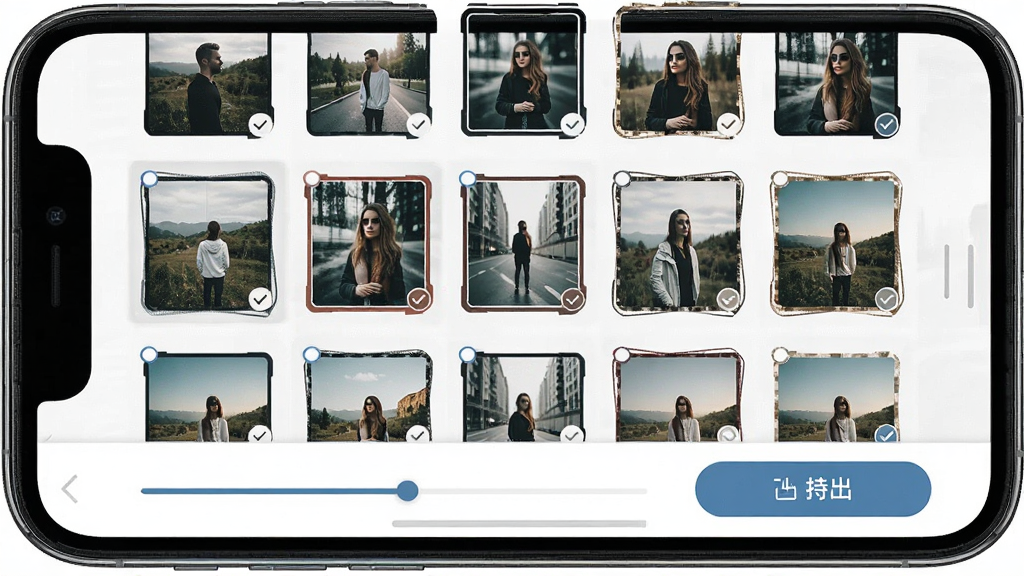Toggle checkmark on top-row woman in blurred forest
The image size is (1024, 576).
pyautogui.click(x=572, y=124)
